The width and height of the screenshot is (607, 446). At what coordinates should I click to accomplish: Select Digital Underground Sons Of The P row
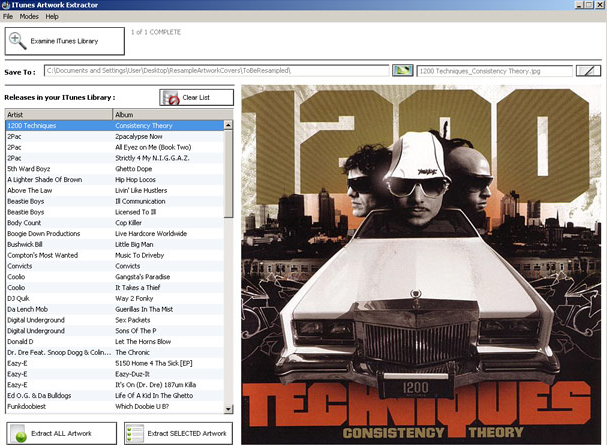(114, 331)
